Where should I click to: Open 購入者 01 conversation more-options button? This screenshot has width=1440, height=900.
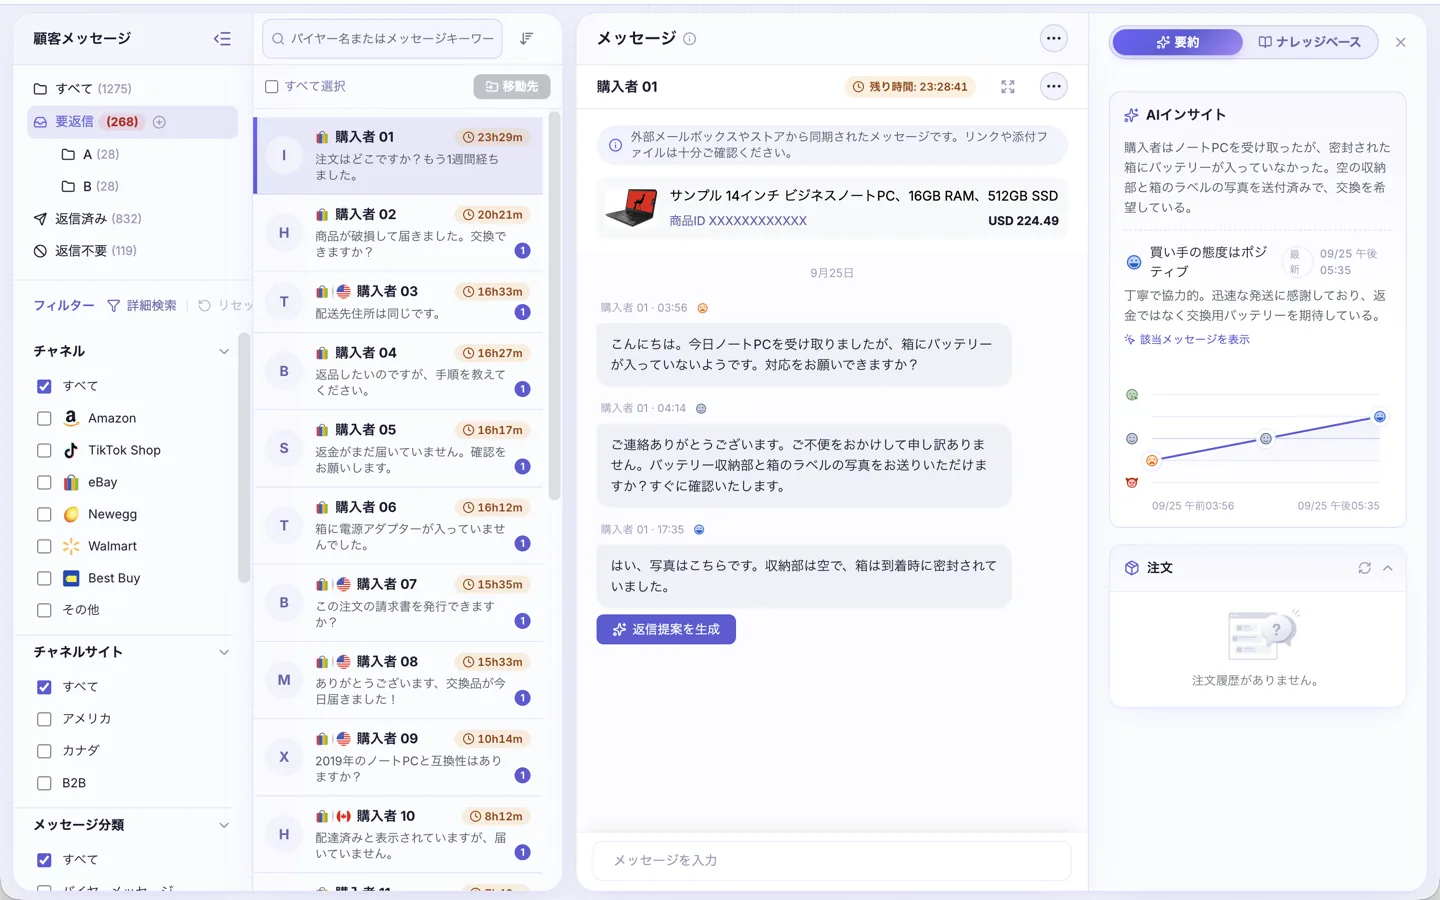[x=1053, y=87]
